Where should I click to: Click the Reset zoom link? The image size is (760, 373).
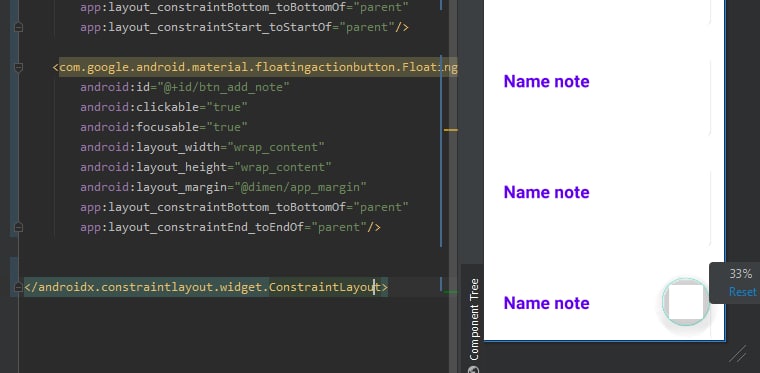click(743, 292)
